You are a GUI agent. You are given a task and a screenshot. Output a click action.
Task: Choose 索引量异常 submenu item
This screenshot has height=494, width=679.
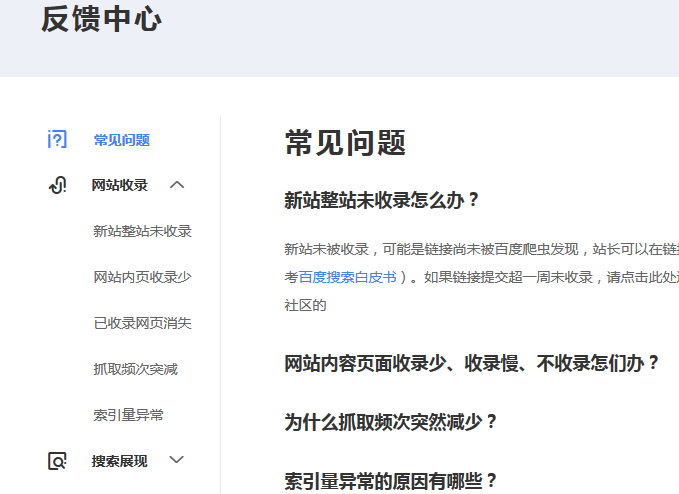[129, 415]
